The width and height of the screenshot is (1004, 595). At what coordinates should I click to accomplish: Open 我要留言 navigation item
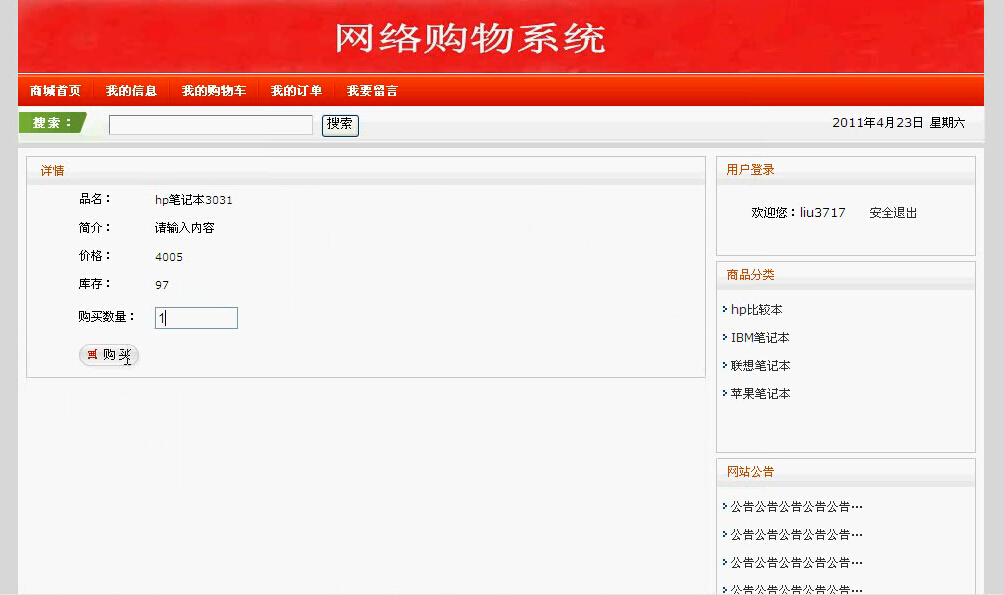[x=373, y=91]
